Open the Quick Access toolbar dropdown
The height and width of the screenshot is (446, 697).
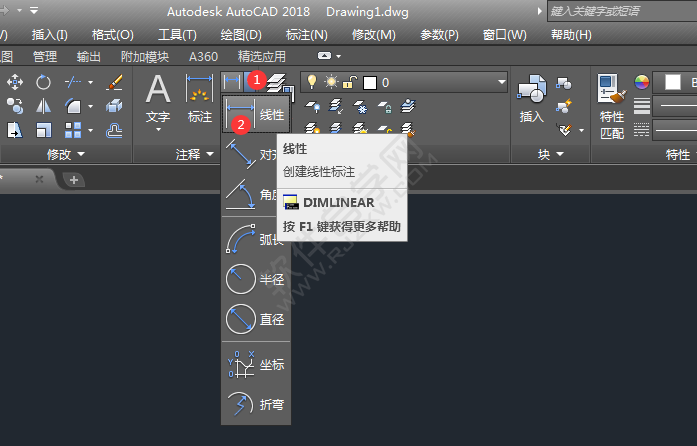34,10
